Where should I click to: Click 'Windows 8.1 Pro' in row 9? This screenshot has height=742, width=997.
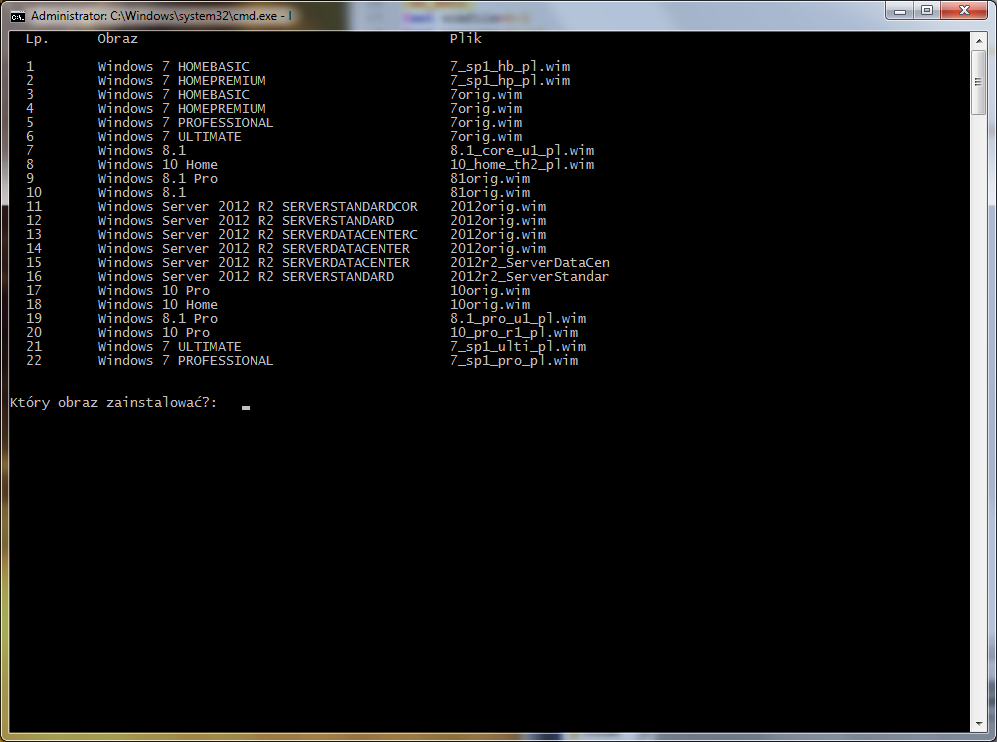(158, 179)
